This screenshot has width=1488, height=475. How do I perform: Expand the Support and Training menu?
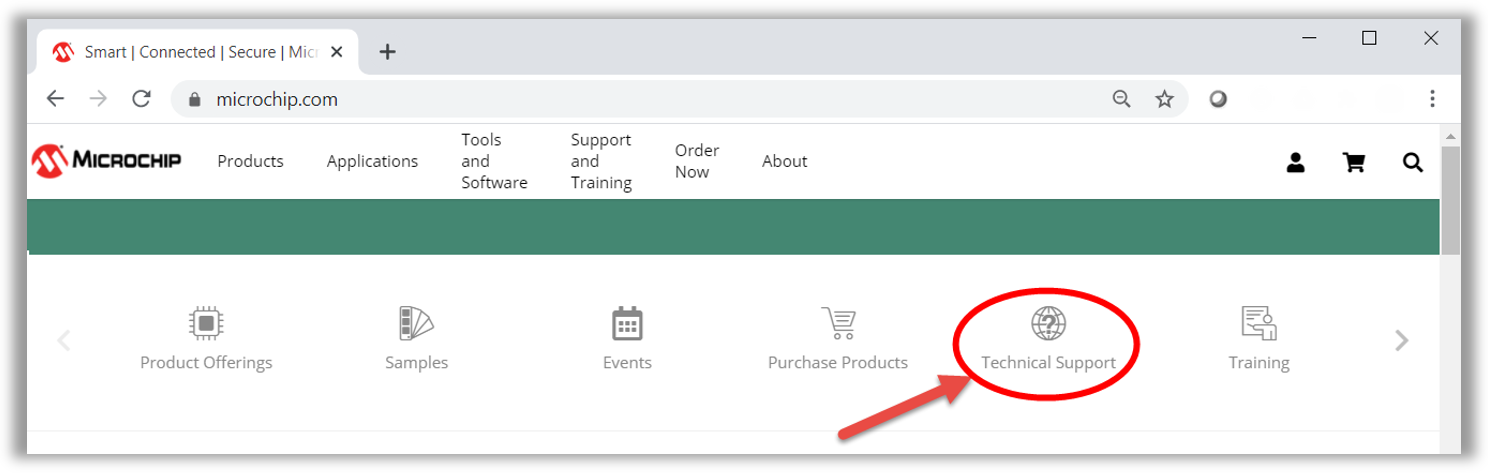coord(601,161)
